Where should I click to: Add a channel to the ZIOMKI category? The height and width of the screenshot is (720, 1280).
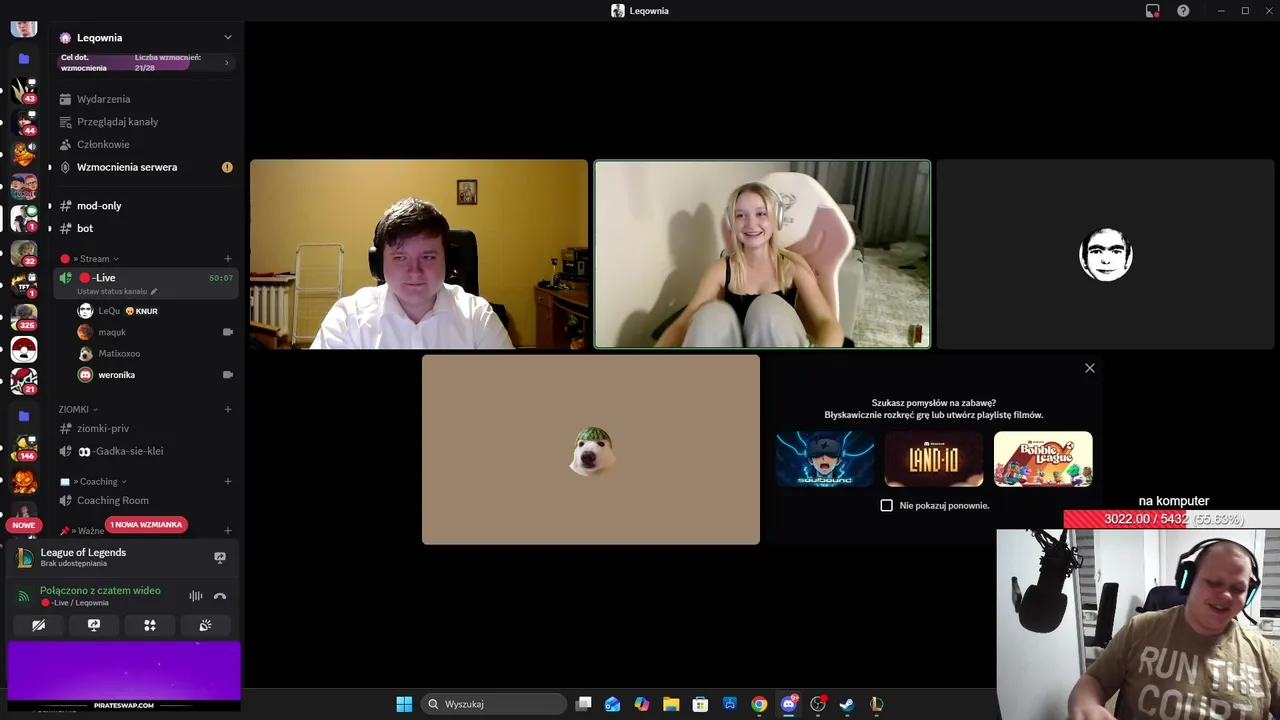coord(228,409)
